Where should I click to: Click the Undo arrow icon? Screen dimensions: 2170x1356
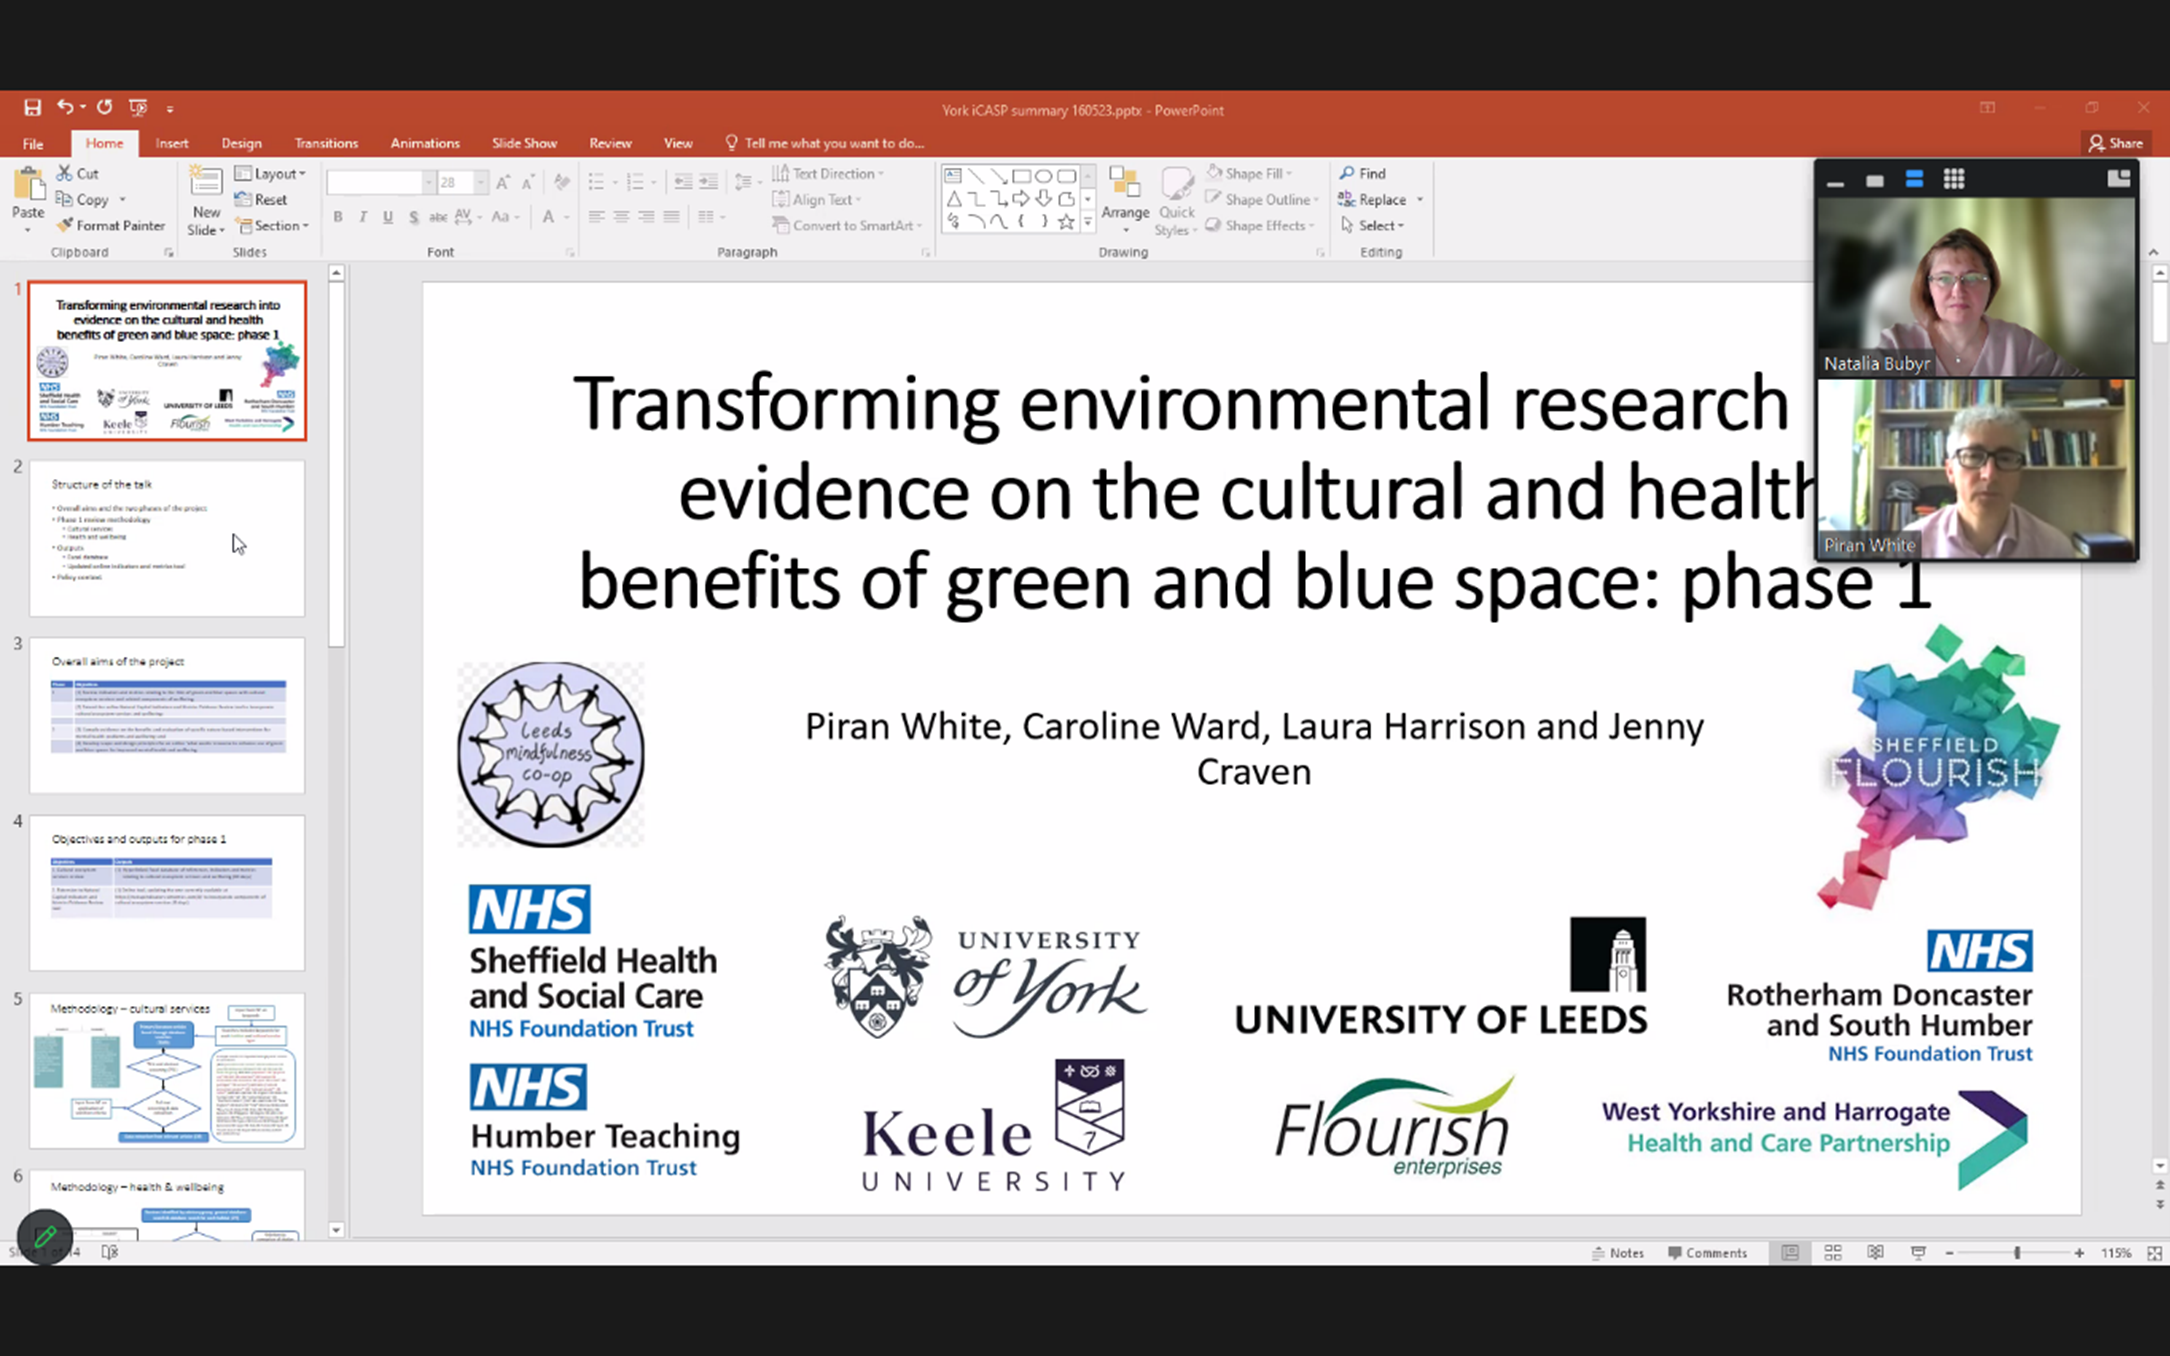[x=65, y=107]
